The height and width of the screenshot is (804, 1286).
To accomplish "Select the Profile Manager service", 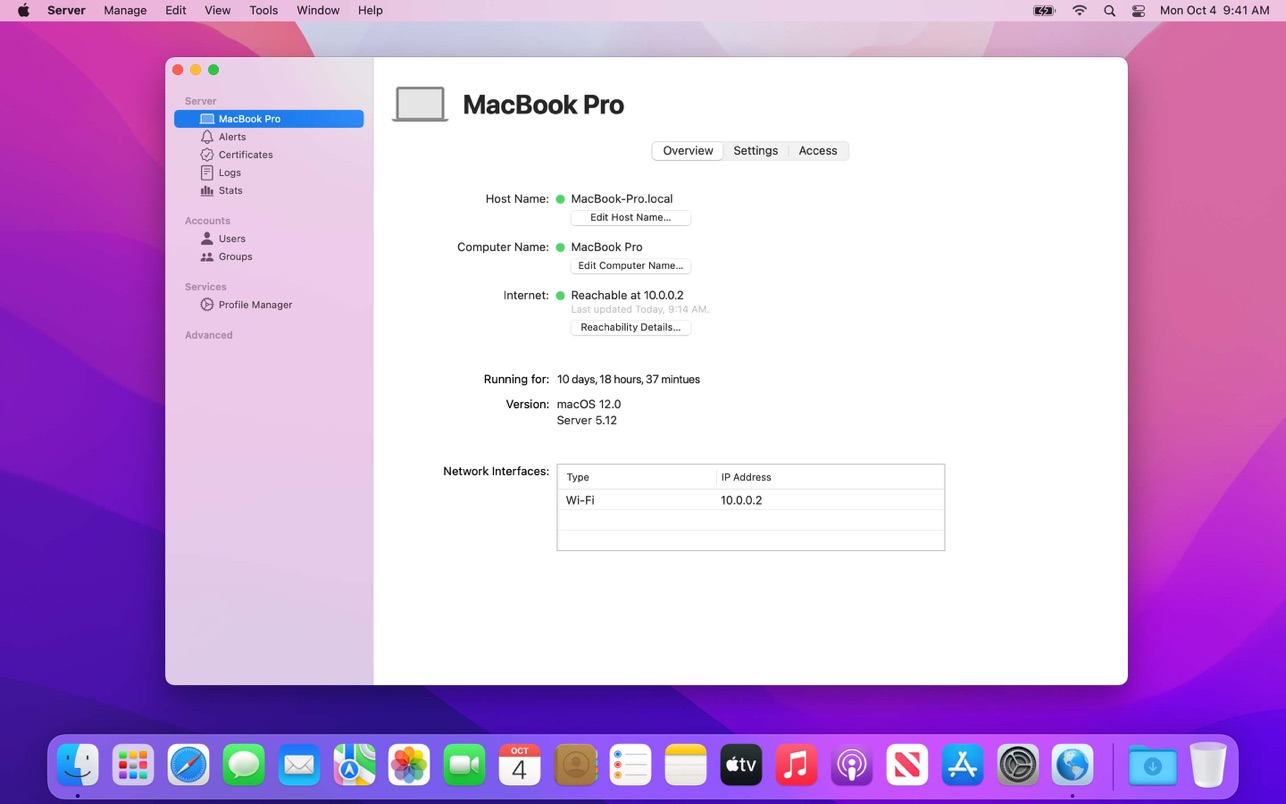I will [x=255, y=305].
